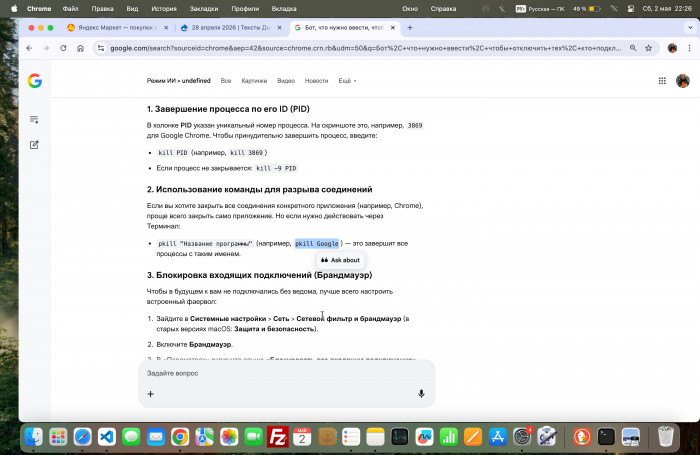Select the Новости search filter

[317, 81]
